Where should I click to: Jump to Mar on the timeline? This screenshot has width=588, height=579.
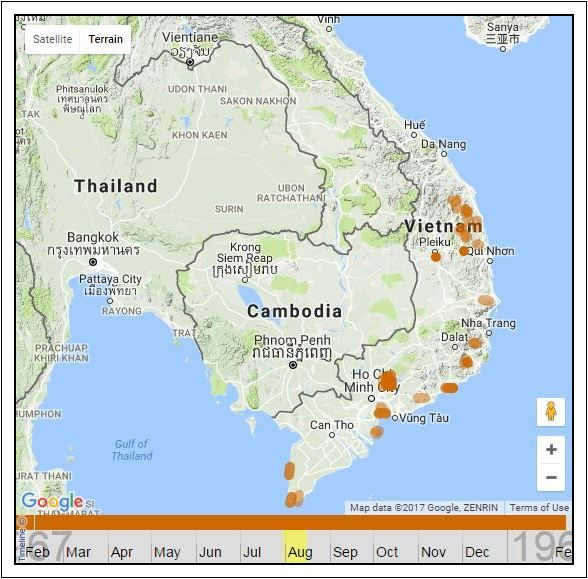pyautogui.click(x=78, y=552)
